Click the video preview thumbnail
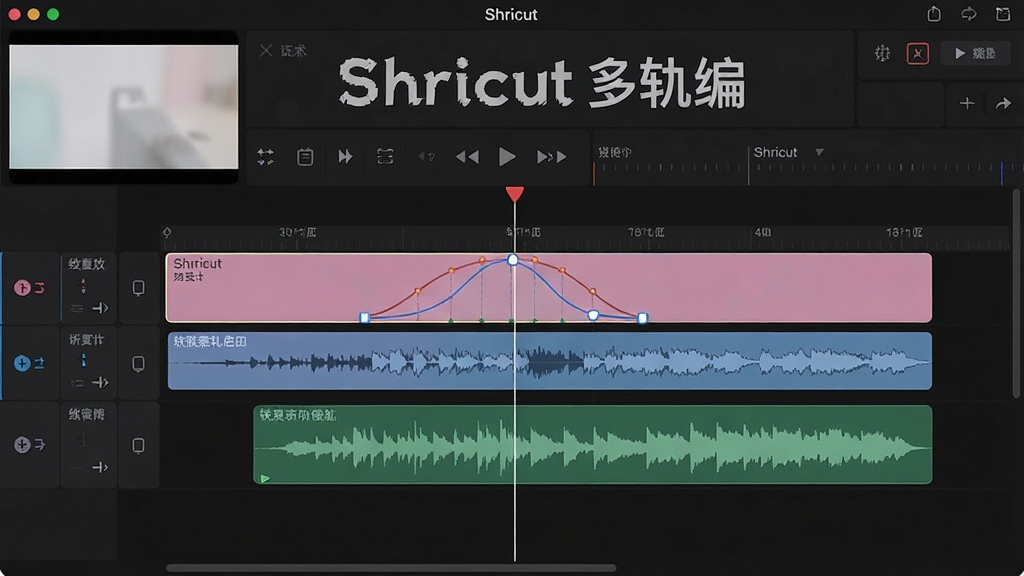The height and width of the screenshot is (576, 1024). point(123,106)
